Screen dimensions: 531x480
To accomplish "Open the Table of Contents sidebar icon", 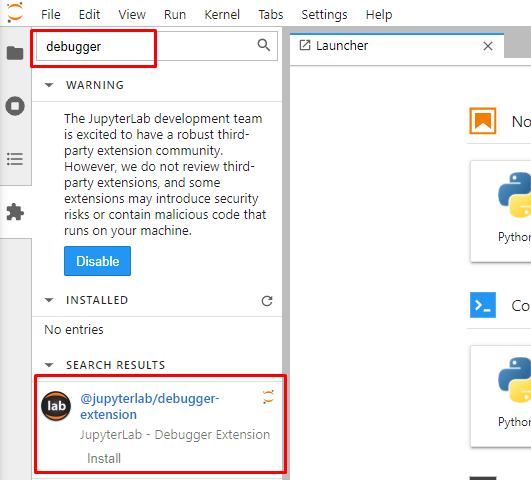I will 15,159.
